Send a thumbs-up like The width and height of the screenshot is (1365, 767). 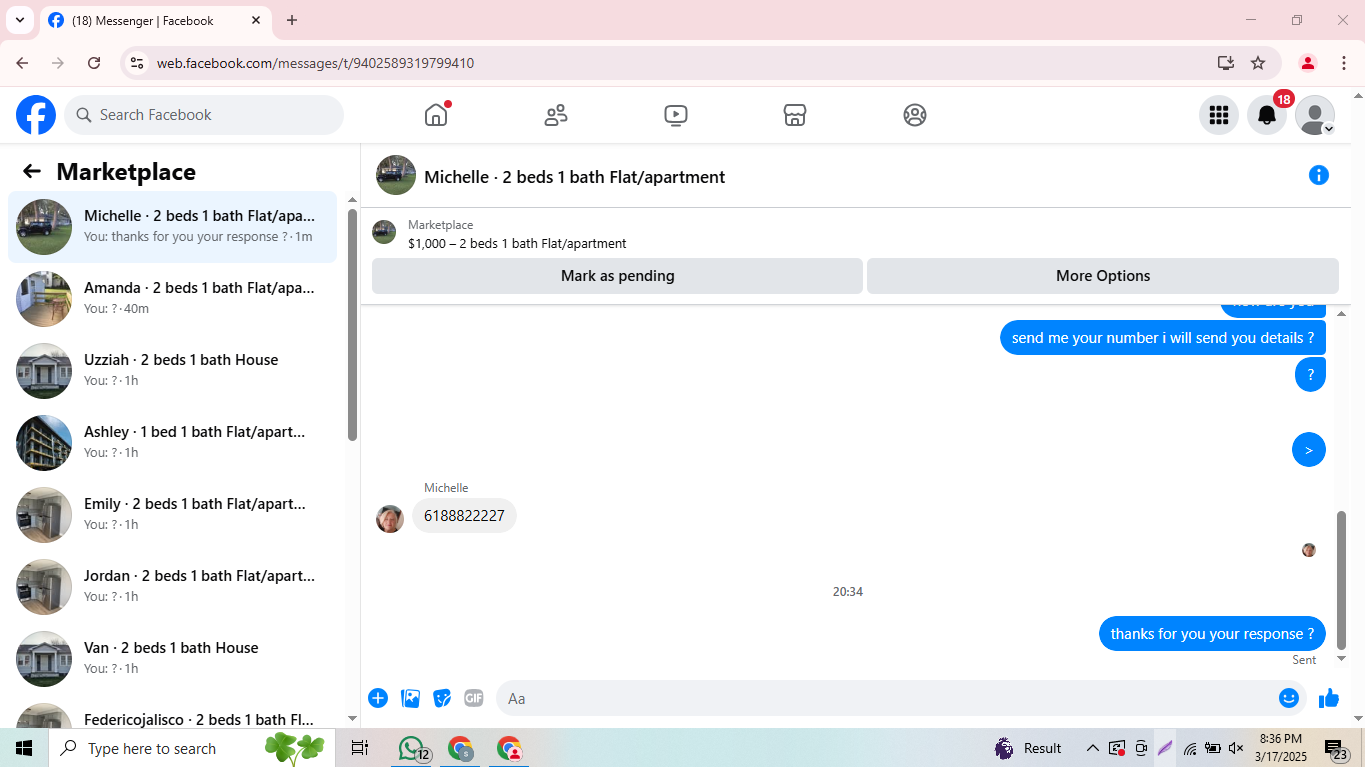coord(1329,698)
